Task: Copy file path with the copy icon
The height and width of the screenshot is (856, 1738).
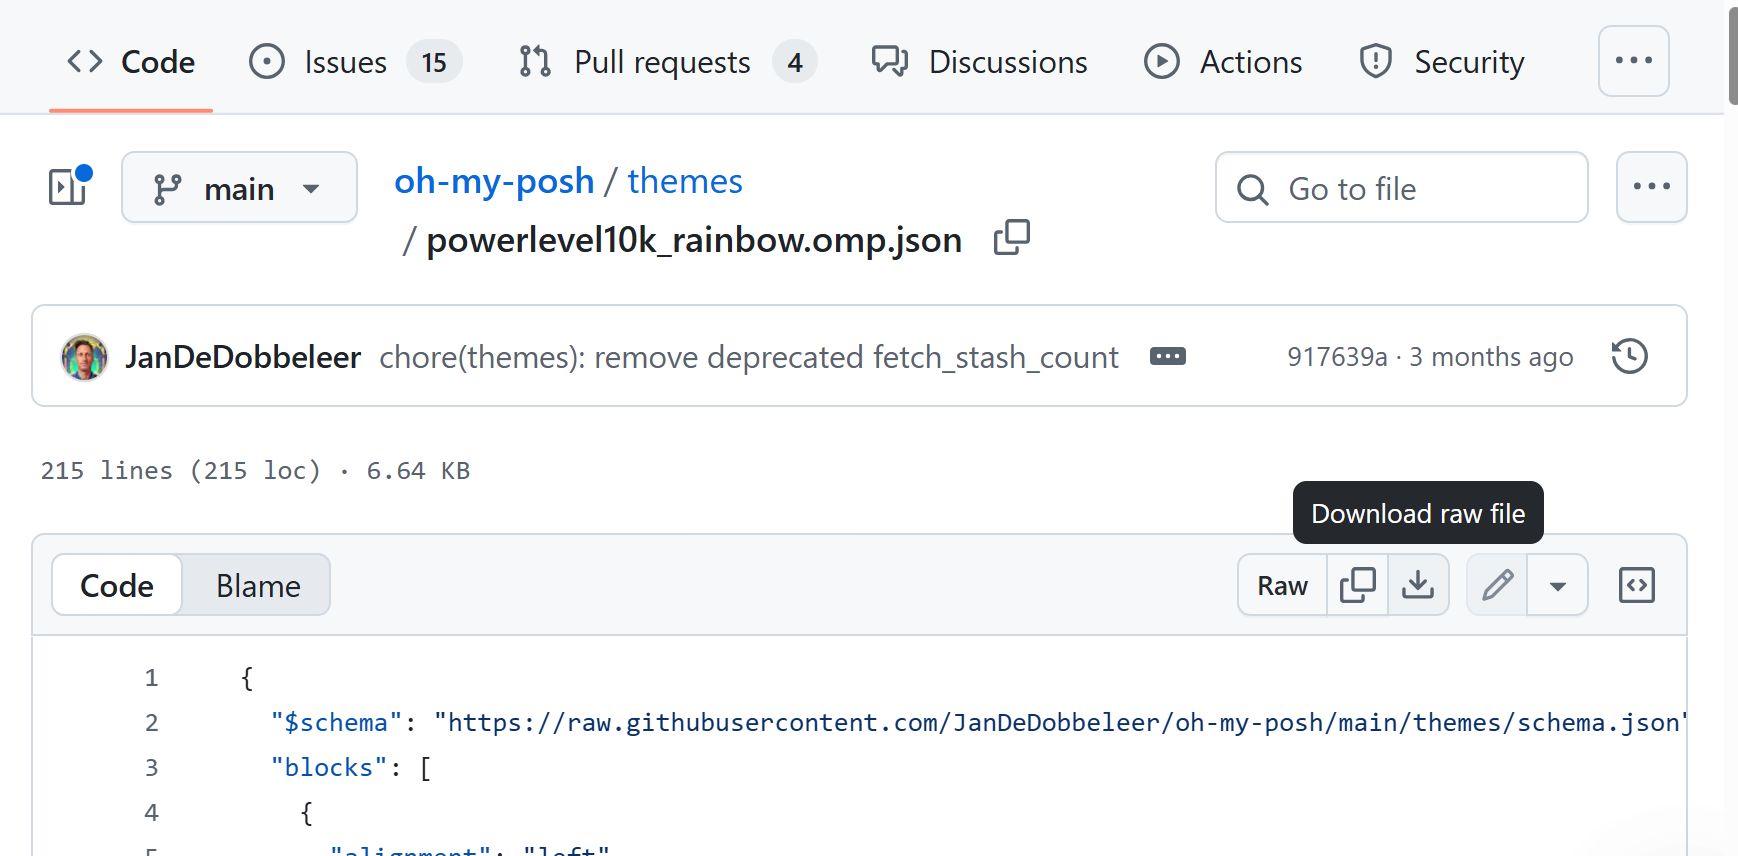Action: (1011, 238)
